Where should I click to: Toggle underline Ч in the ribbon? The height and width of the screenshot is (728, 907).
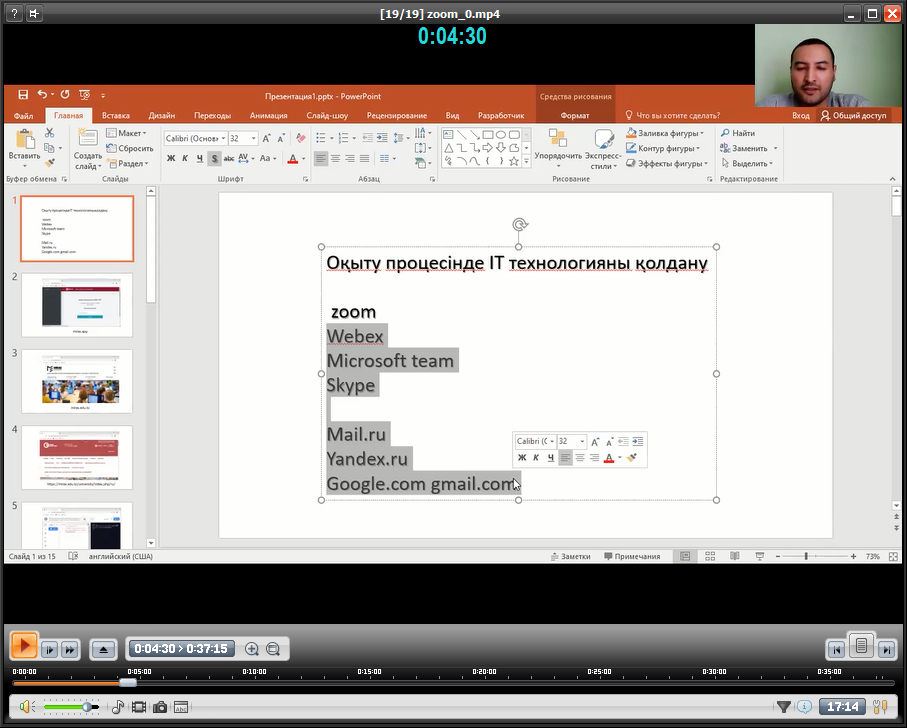click(200, 158)
